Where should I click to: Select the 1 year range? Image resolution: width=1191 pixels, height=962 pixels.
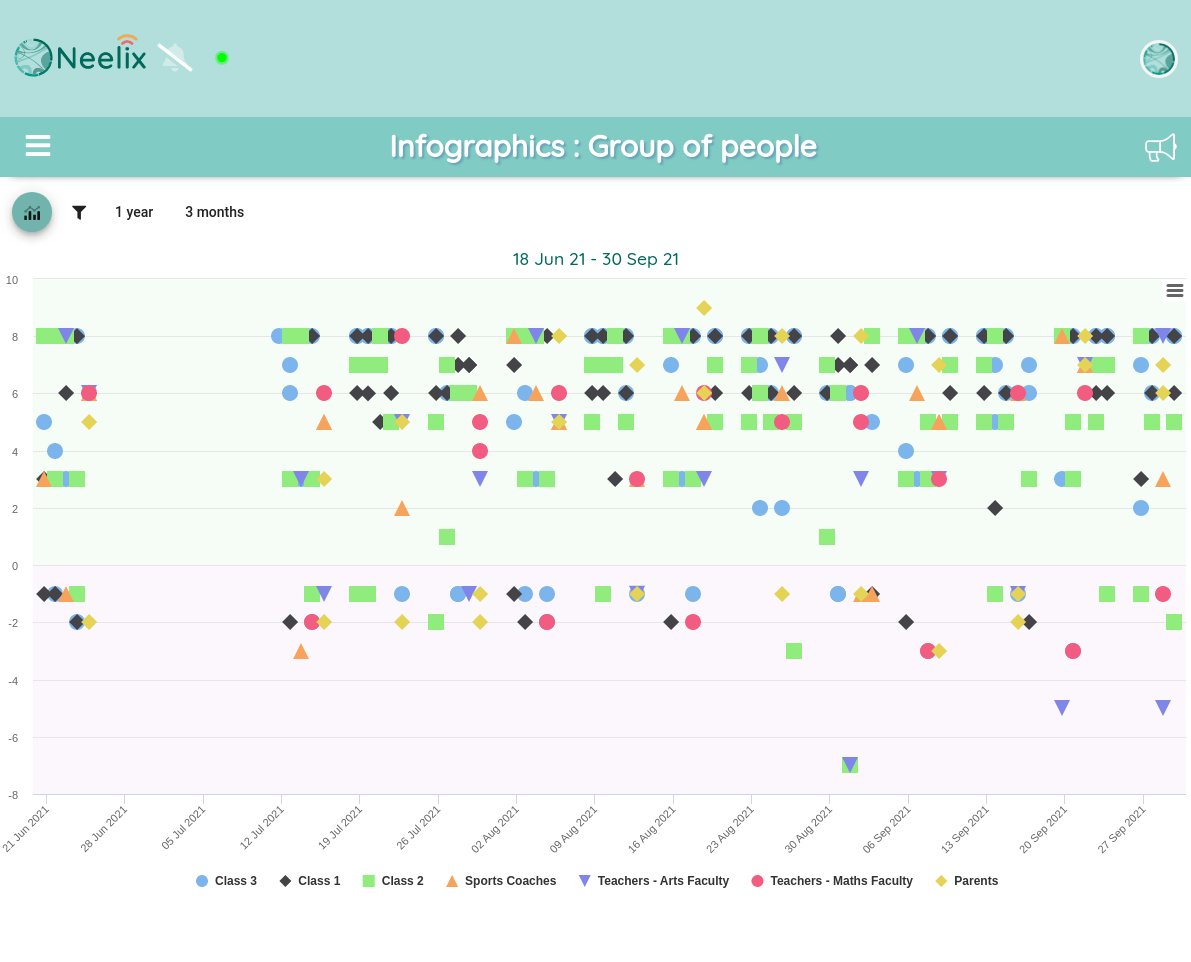tap(134, 212)
